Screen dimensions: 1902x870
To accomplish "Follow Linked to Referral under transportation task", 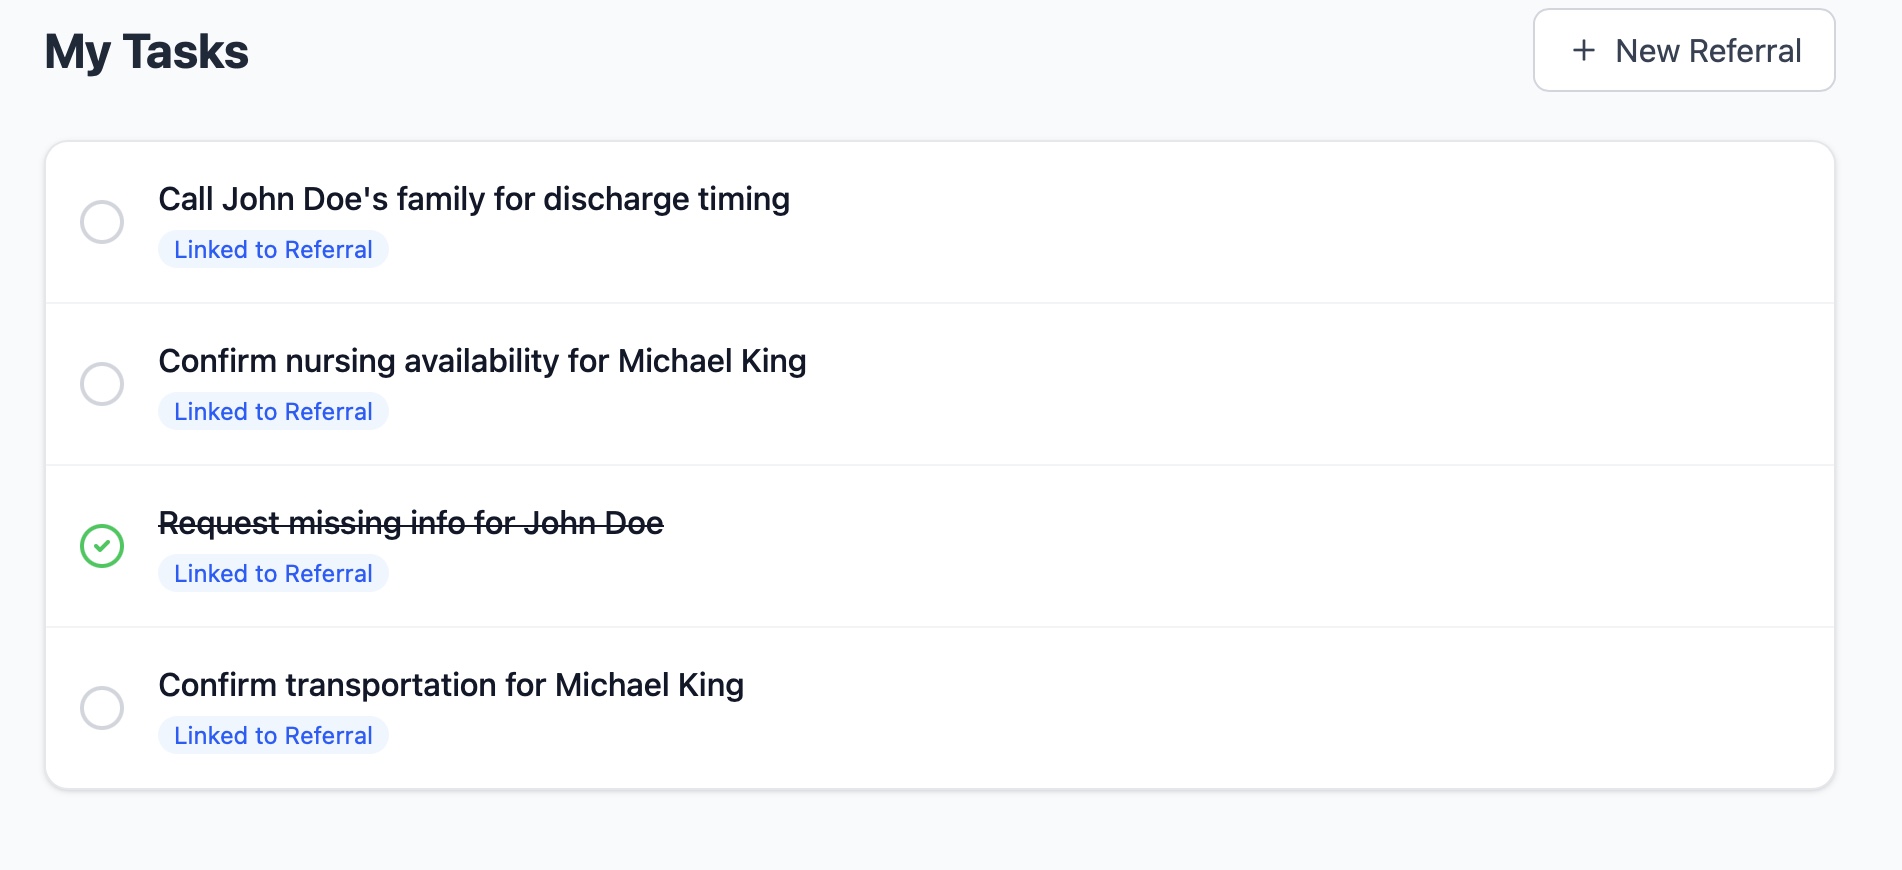I will point(273,736).
